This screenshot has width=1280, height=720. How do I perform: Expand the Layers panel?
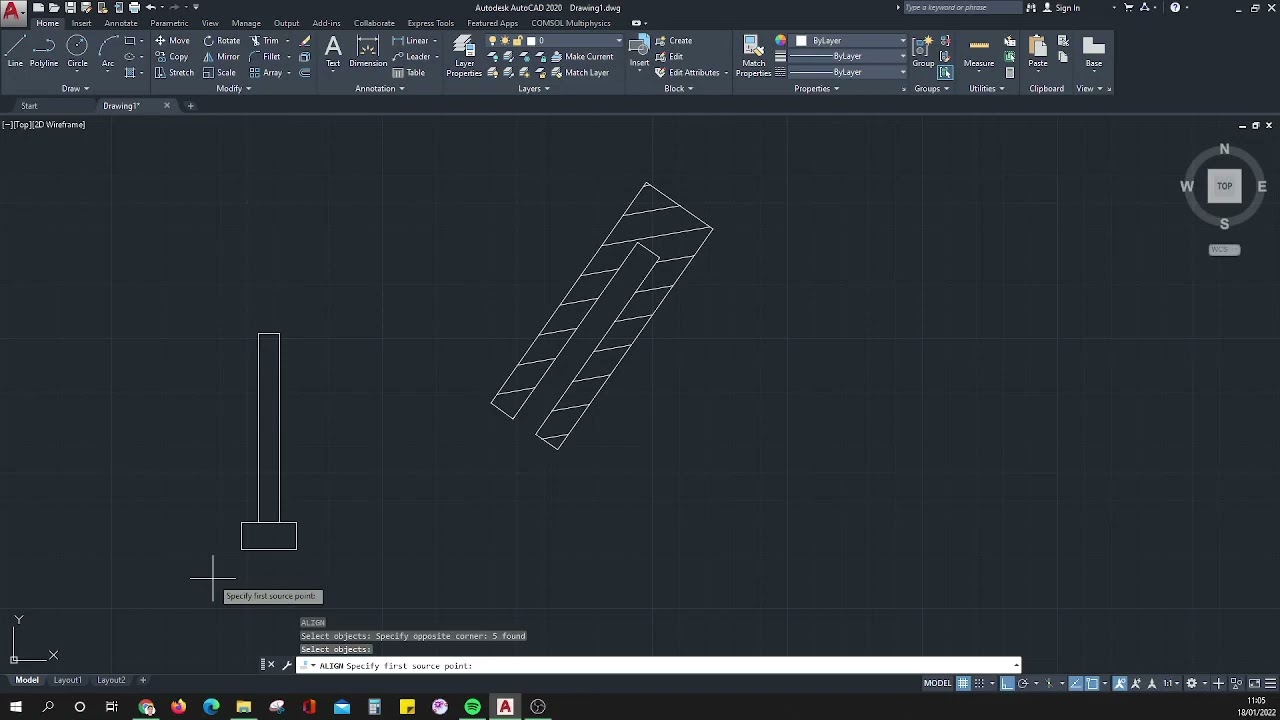pyautogui.click(x=534, y=88)
